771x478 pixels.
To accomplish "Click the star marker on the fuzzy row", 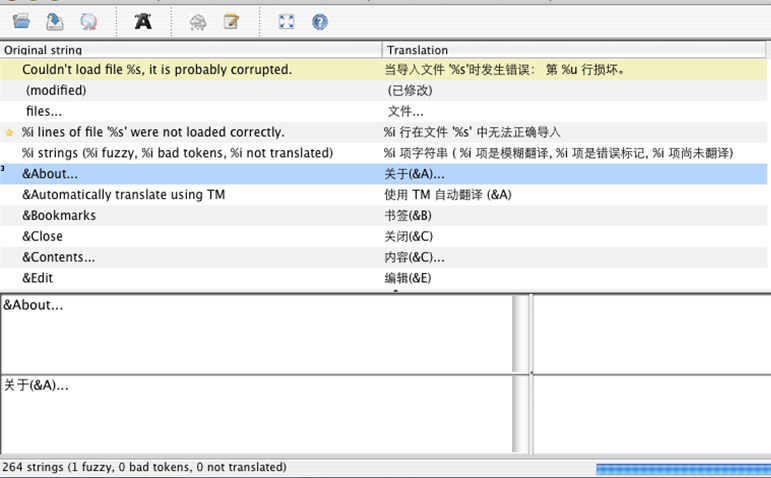I will tap(10, 132).
